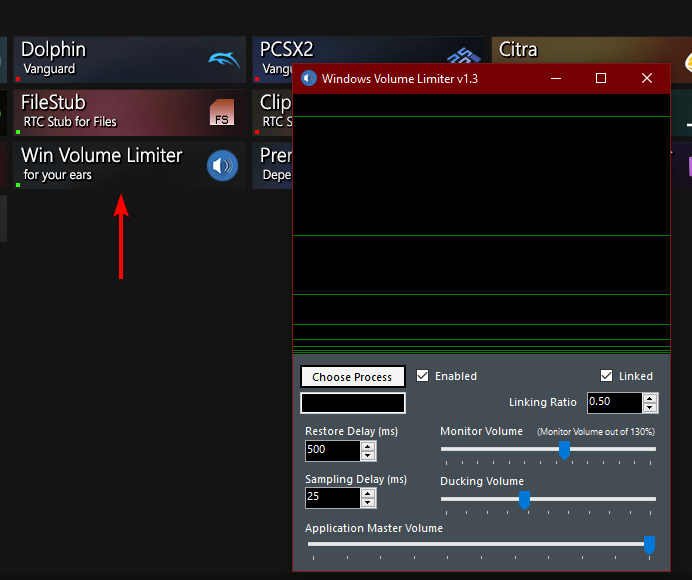The height and width of the screenshot is (580, 692).
Task: Click the "Ducking Volume" label
Action: (x=481, y=481)
